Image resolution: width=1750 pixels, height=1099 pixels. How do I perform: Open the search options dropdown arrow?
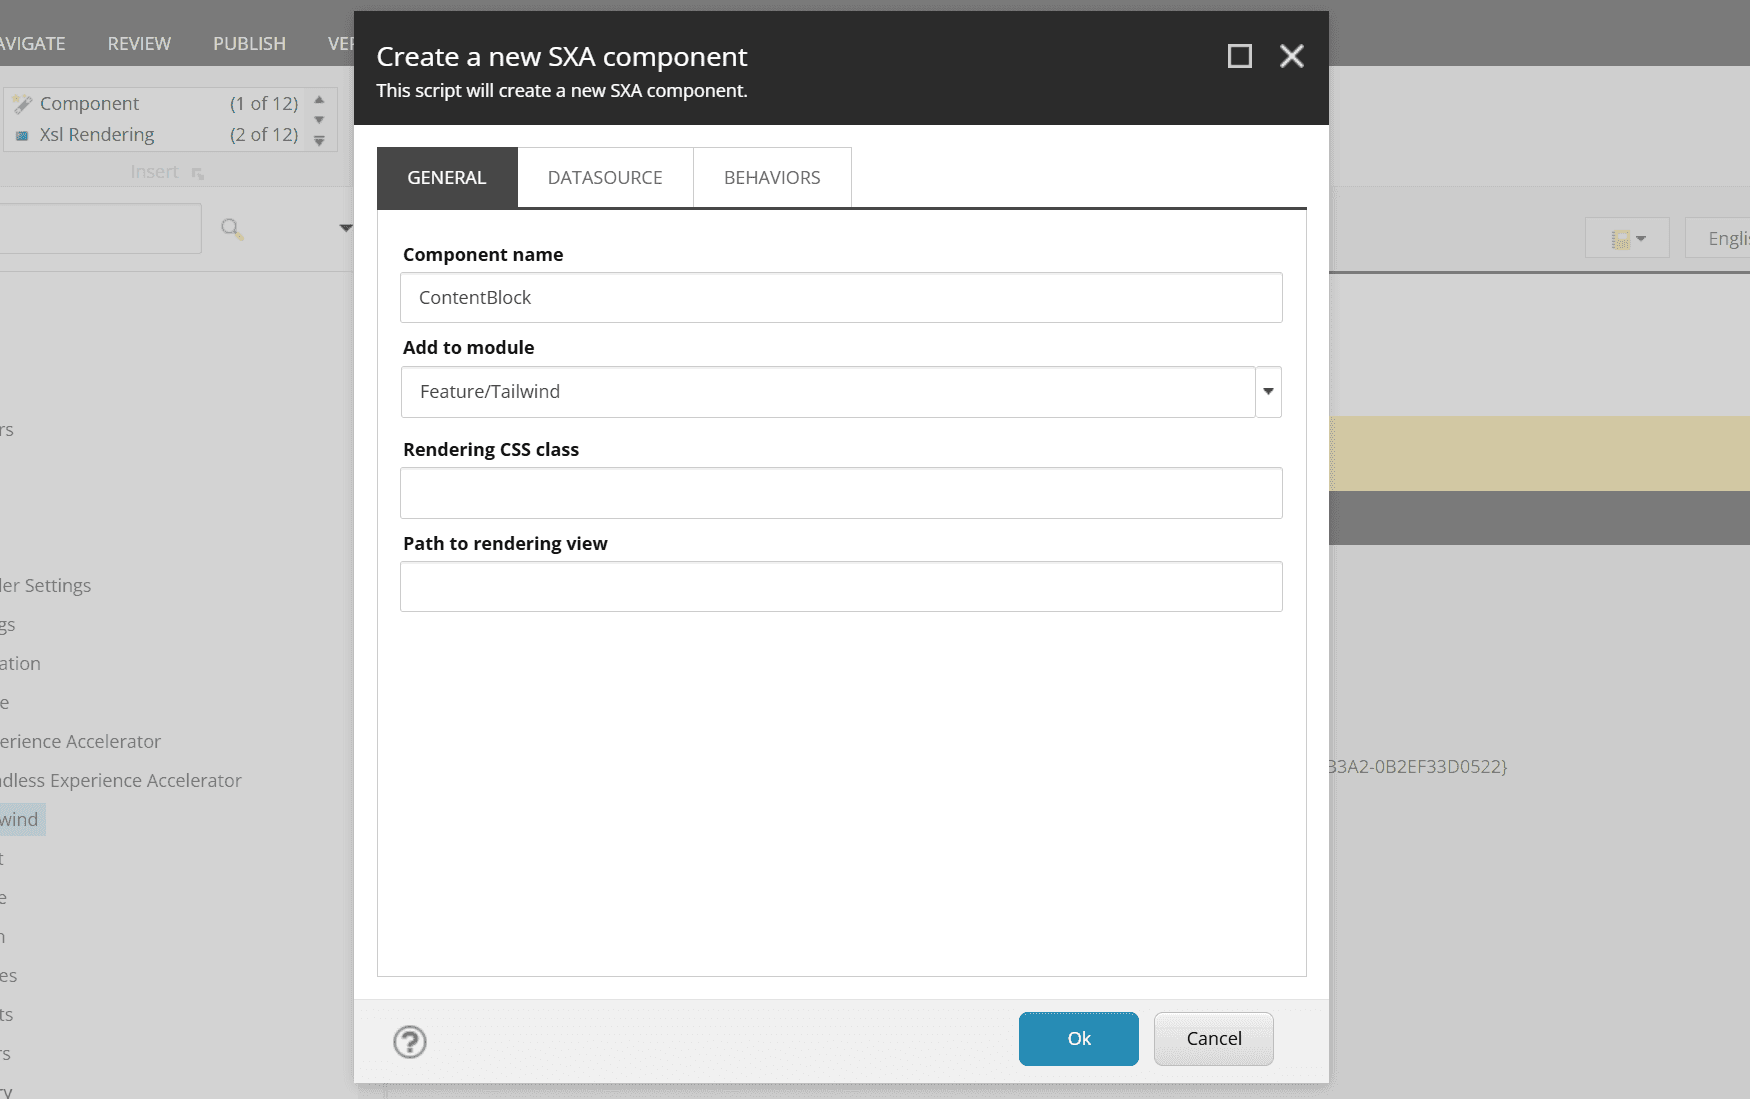point(345,228)
